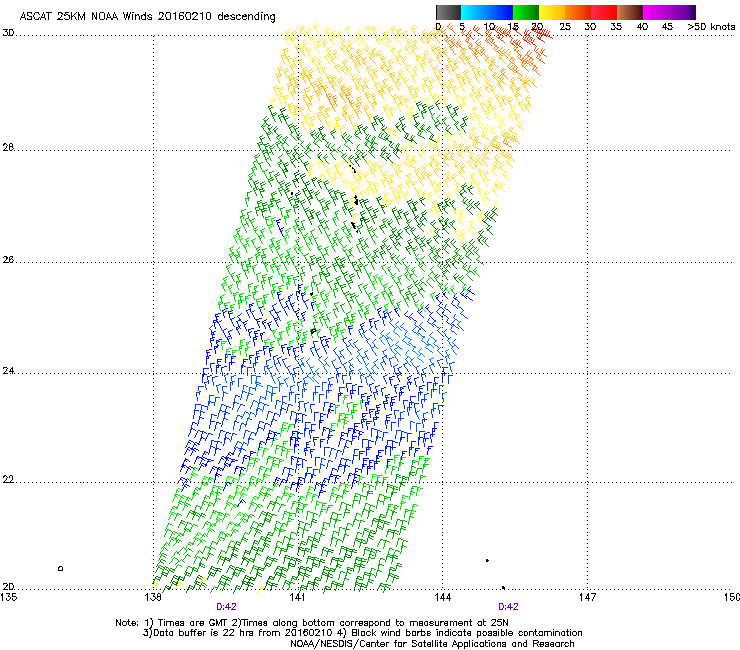Click the orange segment of the color scale
740x650 pixels.
(578, 12)
